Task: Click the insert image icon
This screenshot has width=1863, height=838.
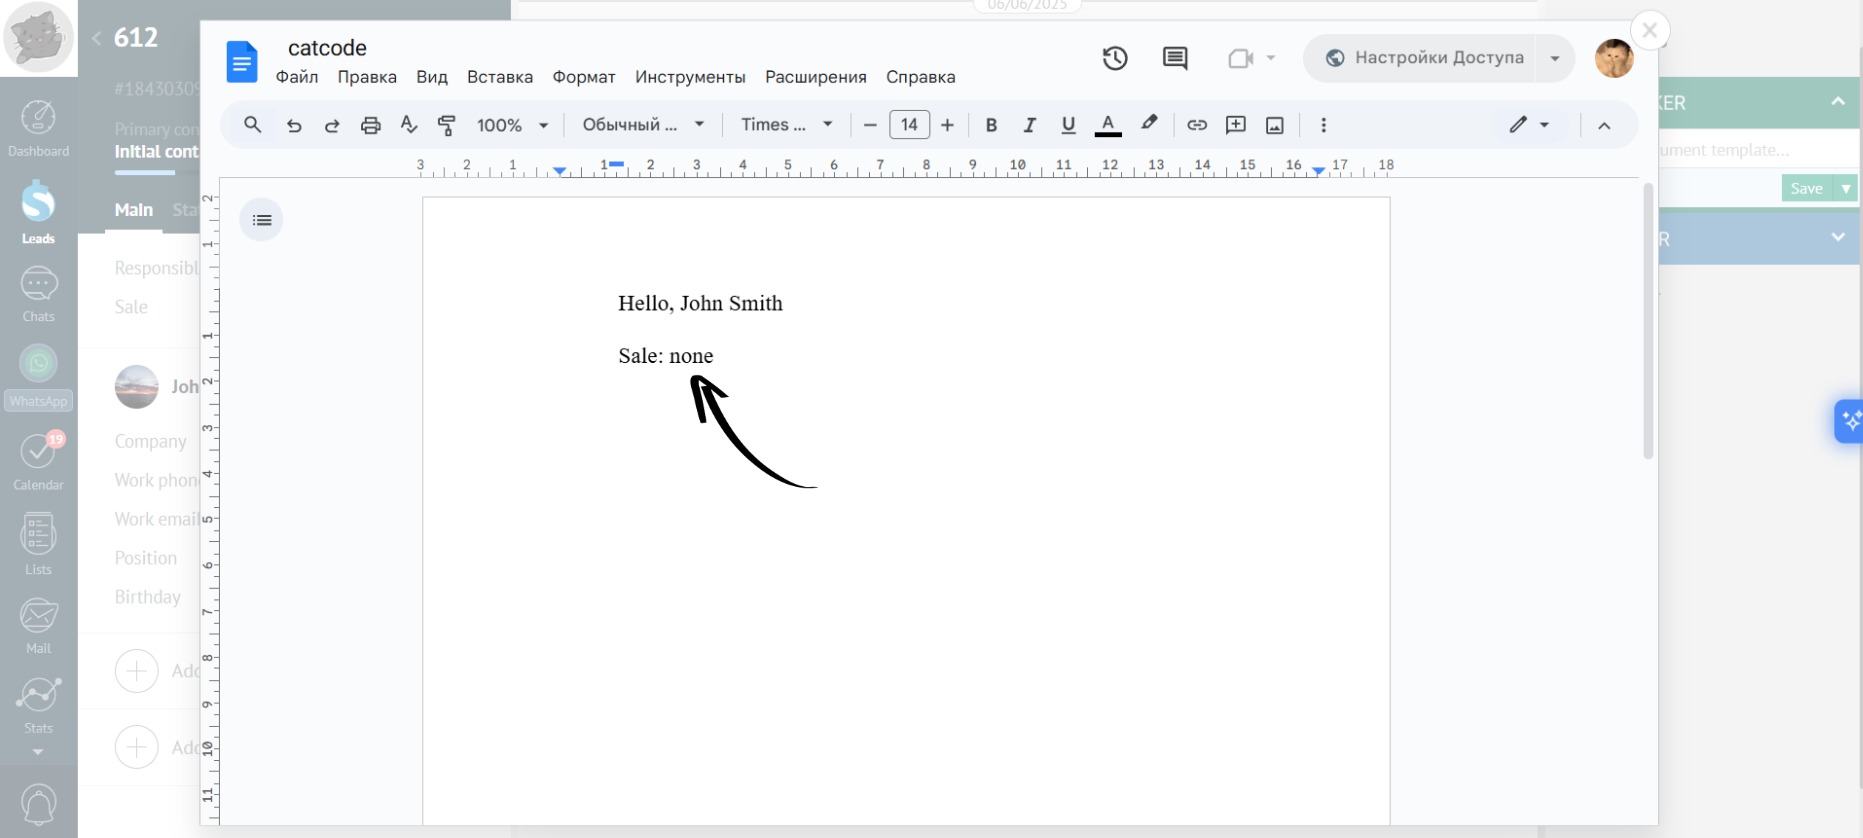Action: (x=1275, y=125)
